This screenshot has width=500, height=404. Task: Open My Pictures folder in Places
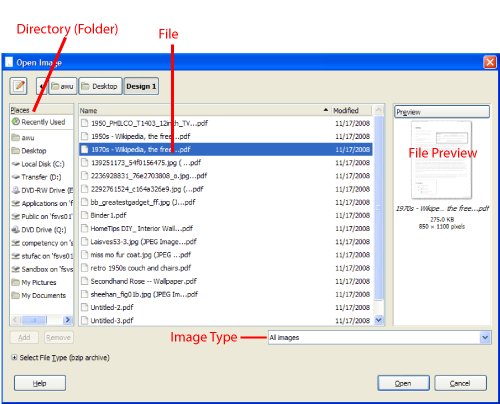34,282
